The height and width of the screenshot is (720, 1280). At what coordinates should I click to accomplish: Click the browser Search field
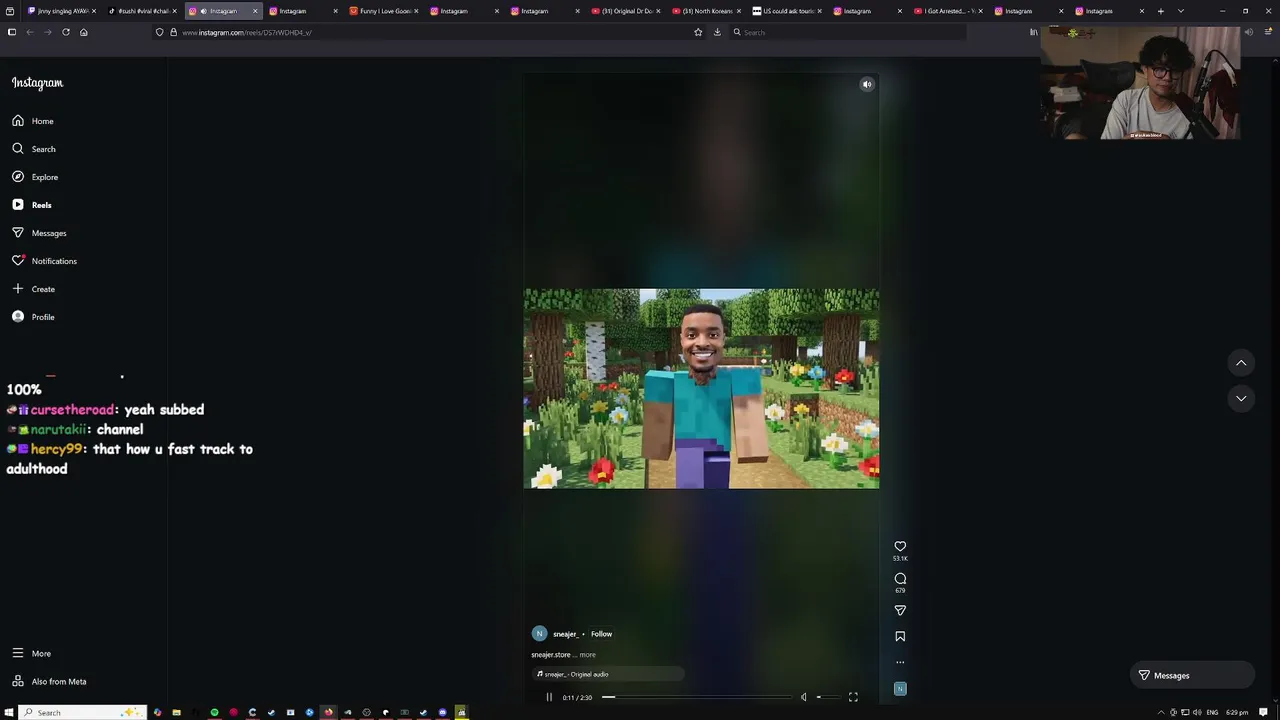848,32
